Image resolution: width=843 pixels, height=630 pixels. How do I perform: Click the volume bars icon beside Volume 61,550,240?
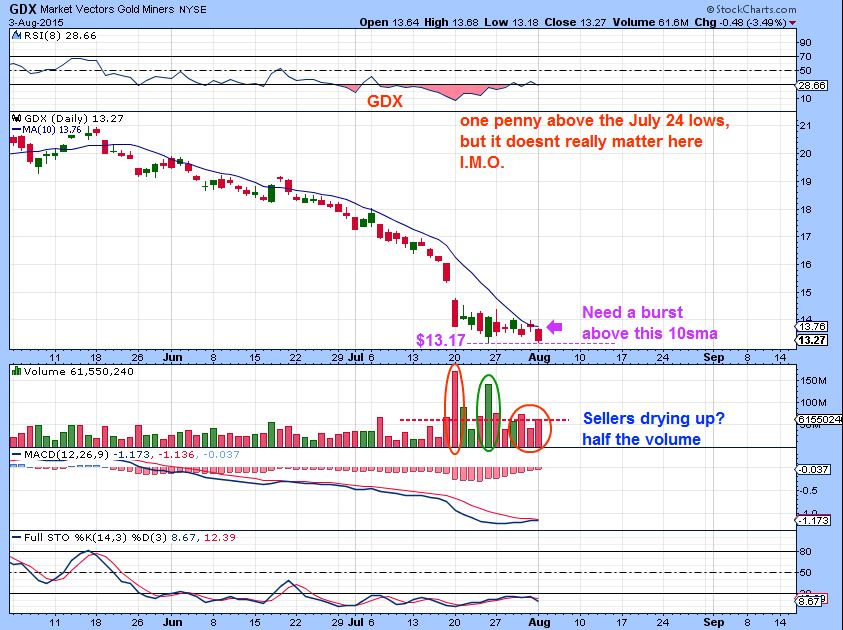[x=16, y=371]
